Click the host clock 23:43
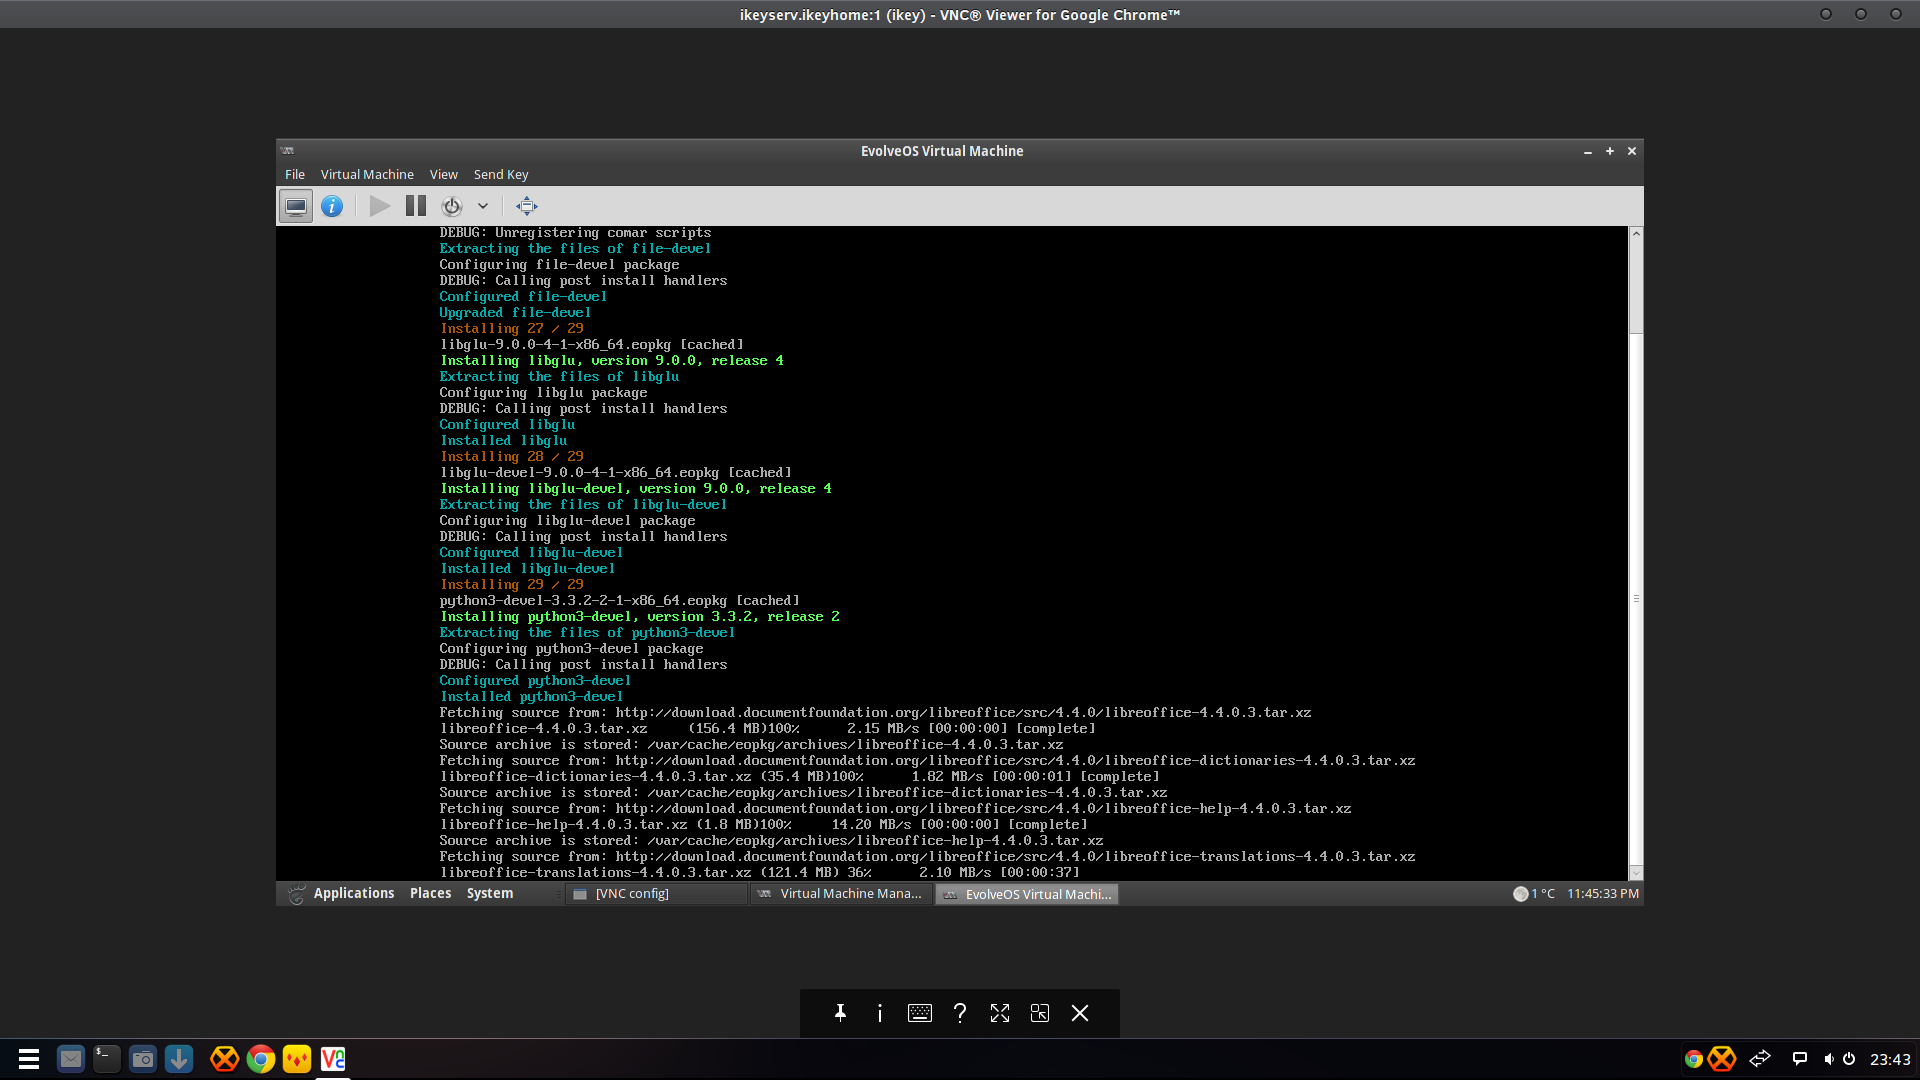This screenshot has height=1080, width=1920. click(1890, 1059)
